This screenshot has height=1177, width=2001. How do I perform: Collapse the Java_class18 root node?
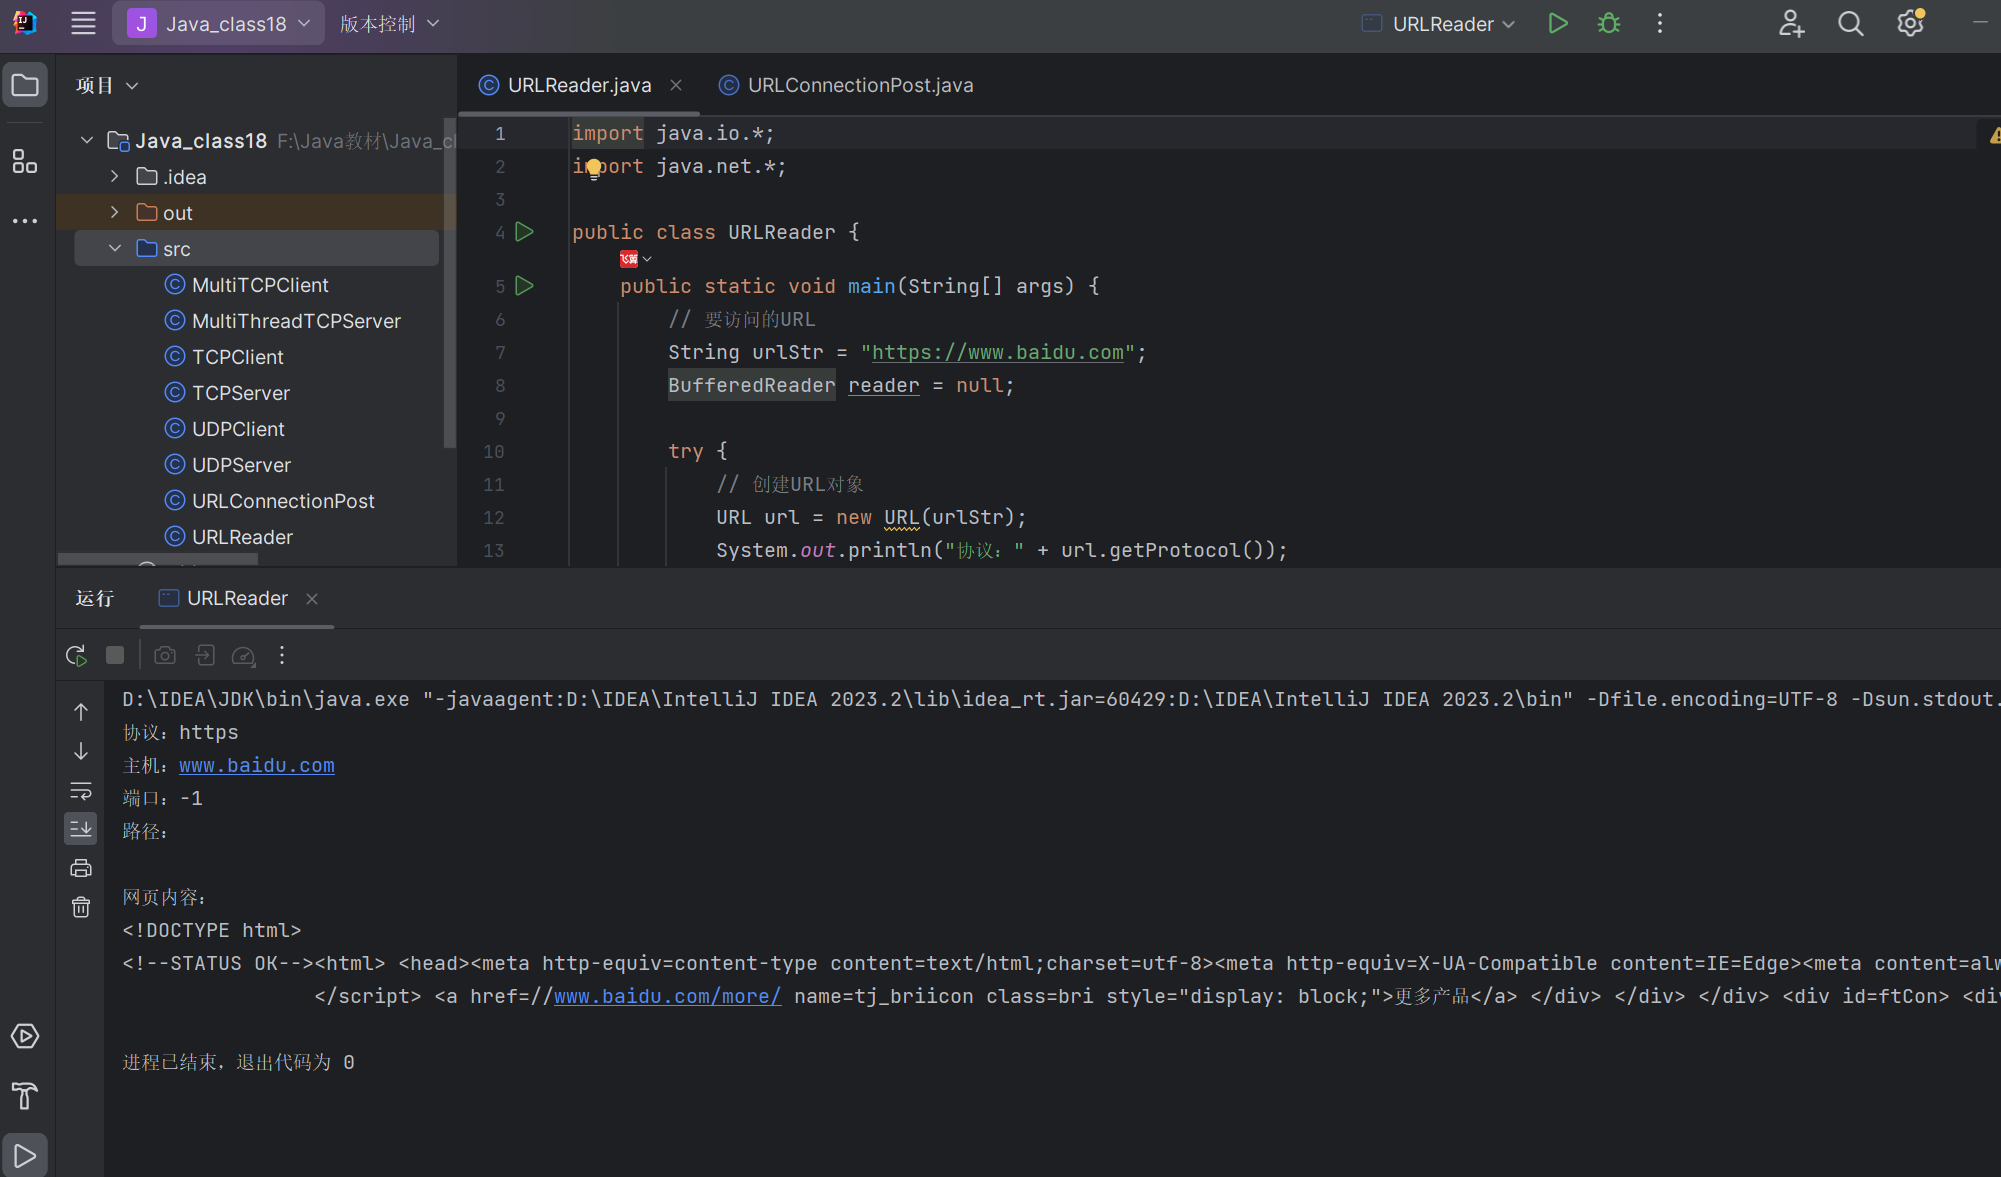click(87, 141)
